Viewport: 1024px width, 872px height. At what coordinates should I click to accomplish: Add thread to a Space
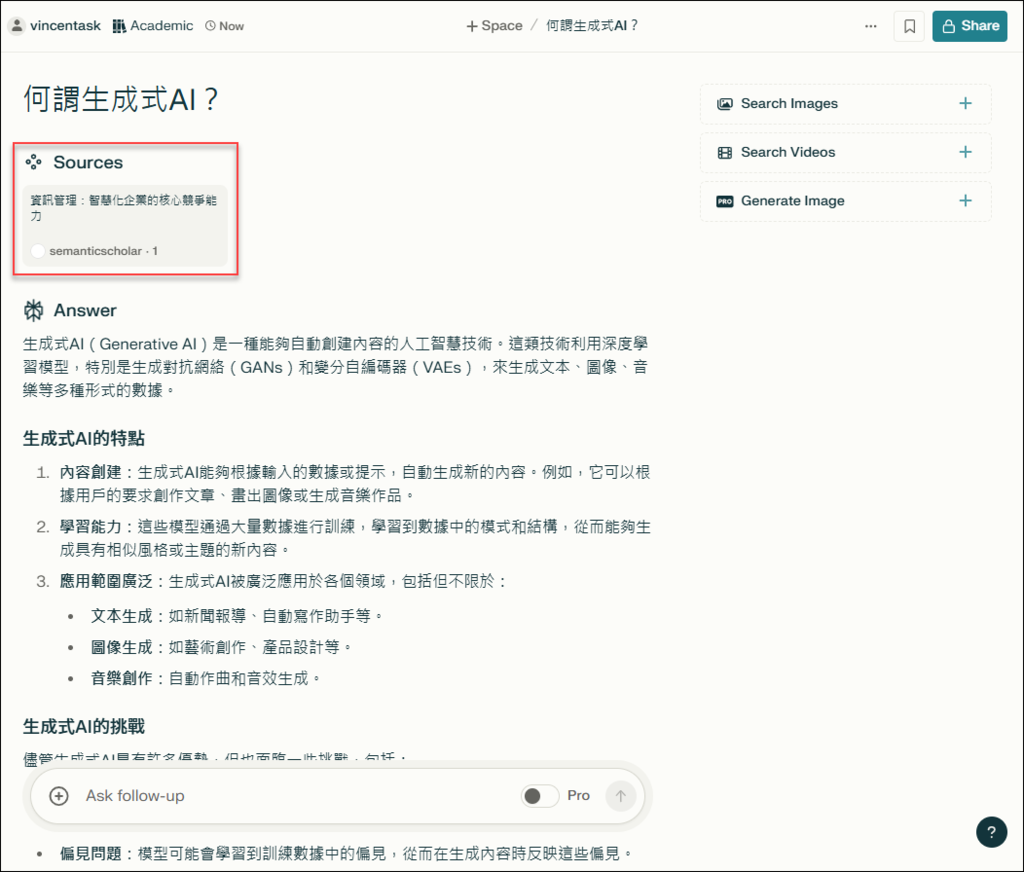coord(494,26)
